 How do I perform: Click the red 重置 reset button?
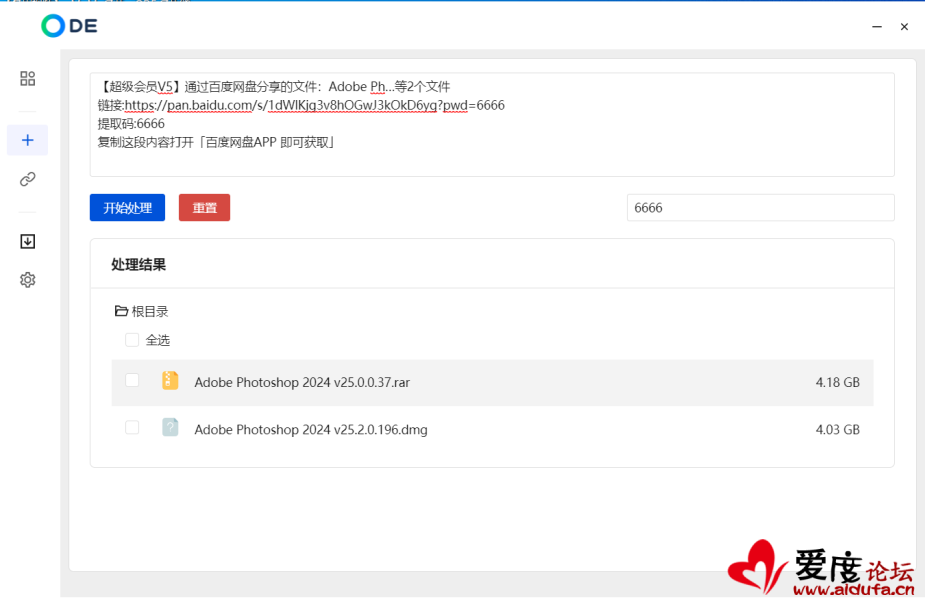[204, 208]
